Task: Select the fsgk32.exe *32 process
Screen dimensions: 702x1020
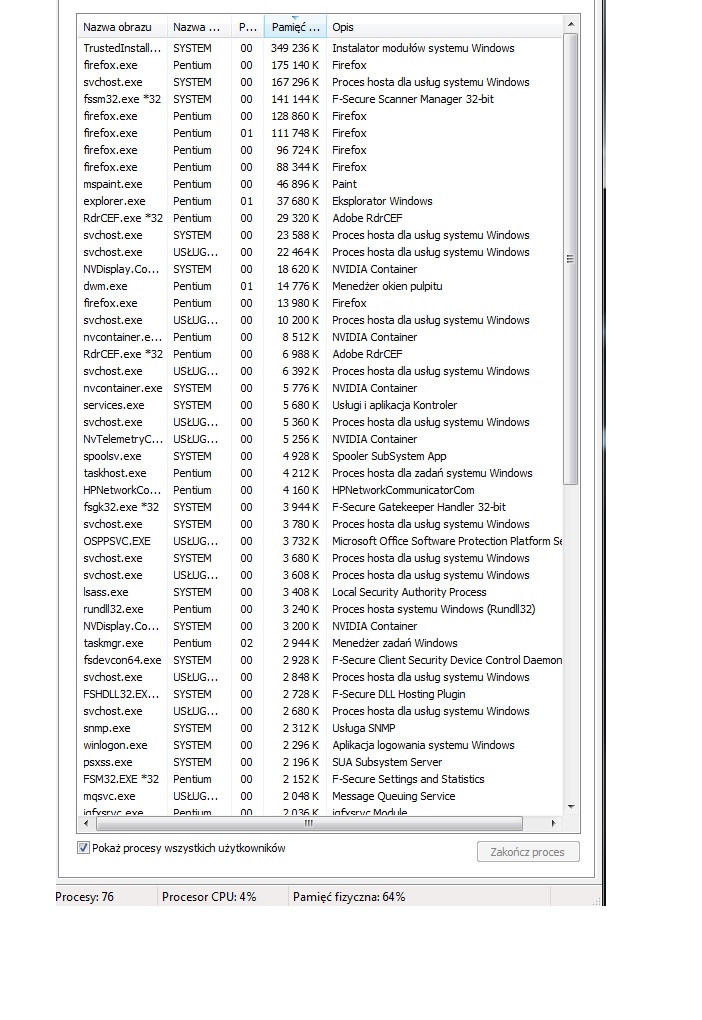Action: pyautogui.click(x=319, y=507)
